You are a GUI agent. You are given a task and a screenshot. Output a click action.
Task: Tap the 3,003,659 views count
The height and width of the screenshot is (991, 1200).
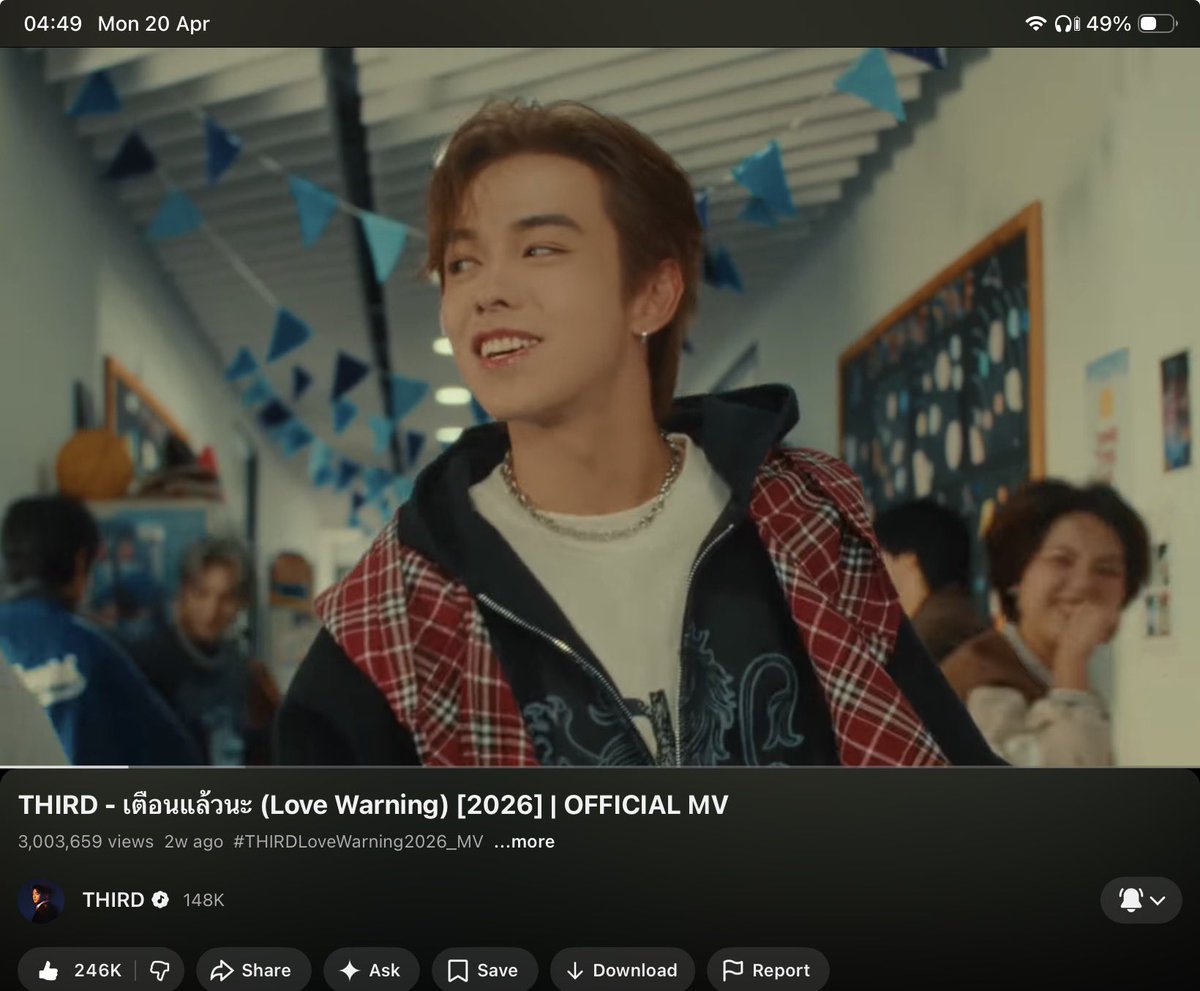86,842
